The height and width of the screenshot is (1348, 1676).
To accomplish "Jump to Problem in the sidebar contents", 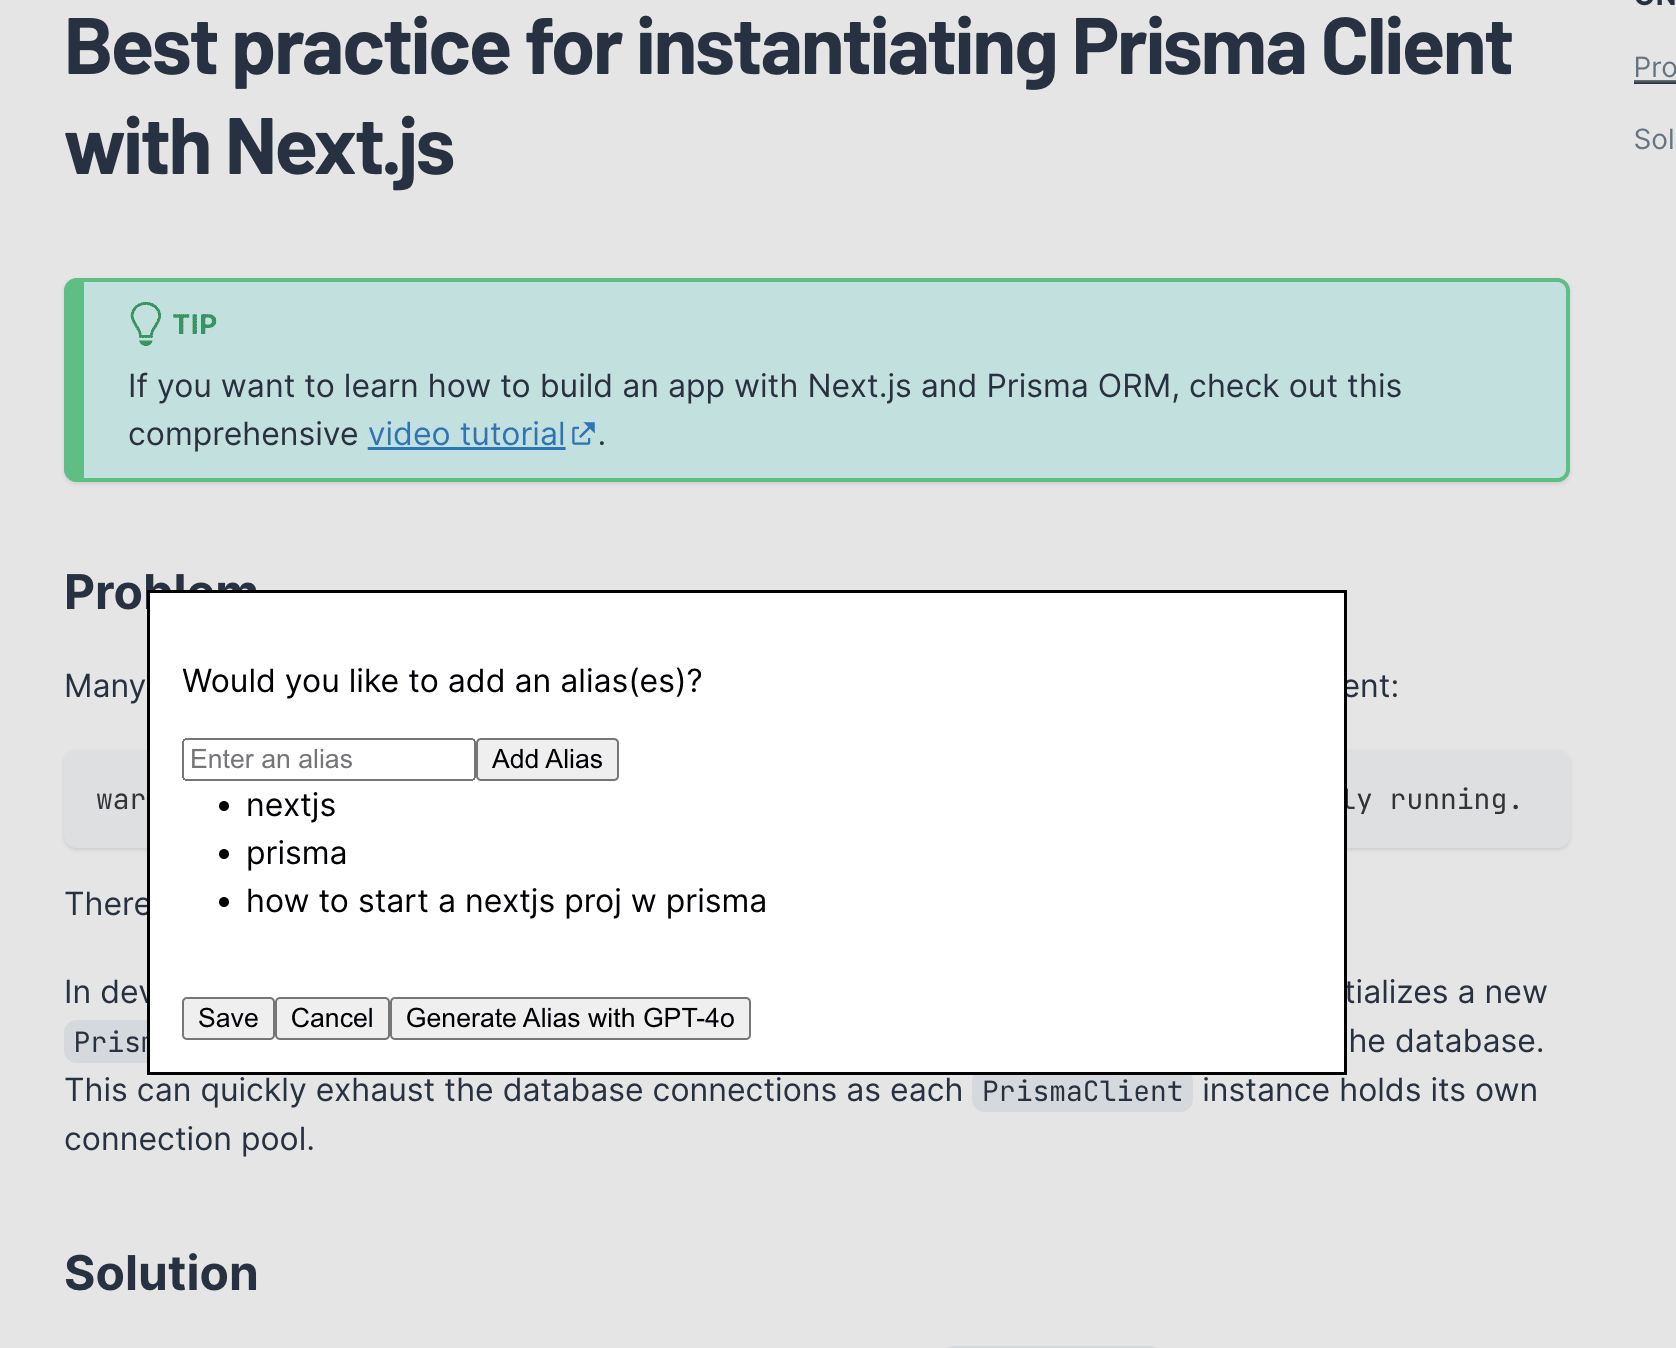I will click(1654, 68).
